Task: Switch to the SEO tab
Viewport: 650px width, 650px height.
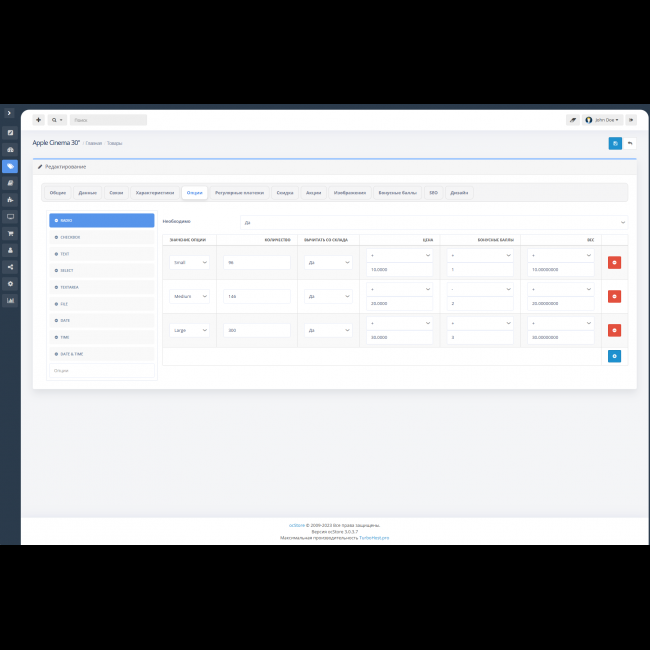Action: [x=433, y=192]
